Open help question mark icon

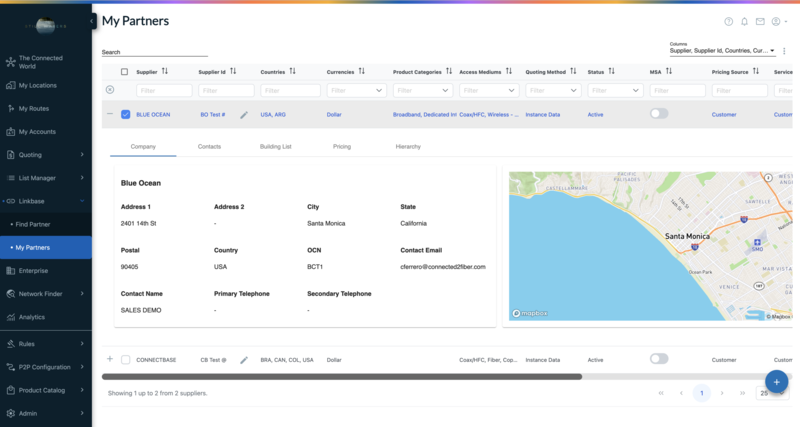coord(729,21)
